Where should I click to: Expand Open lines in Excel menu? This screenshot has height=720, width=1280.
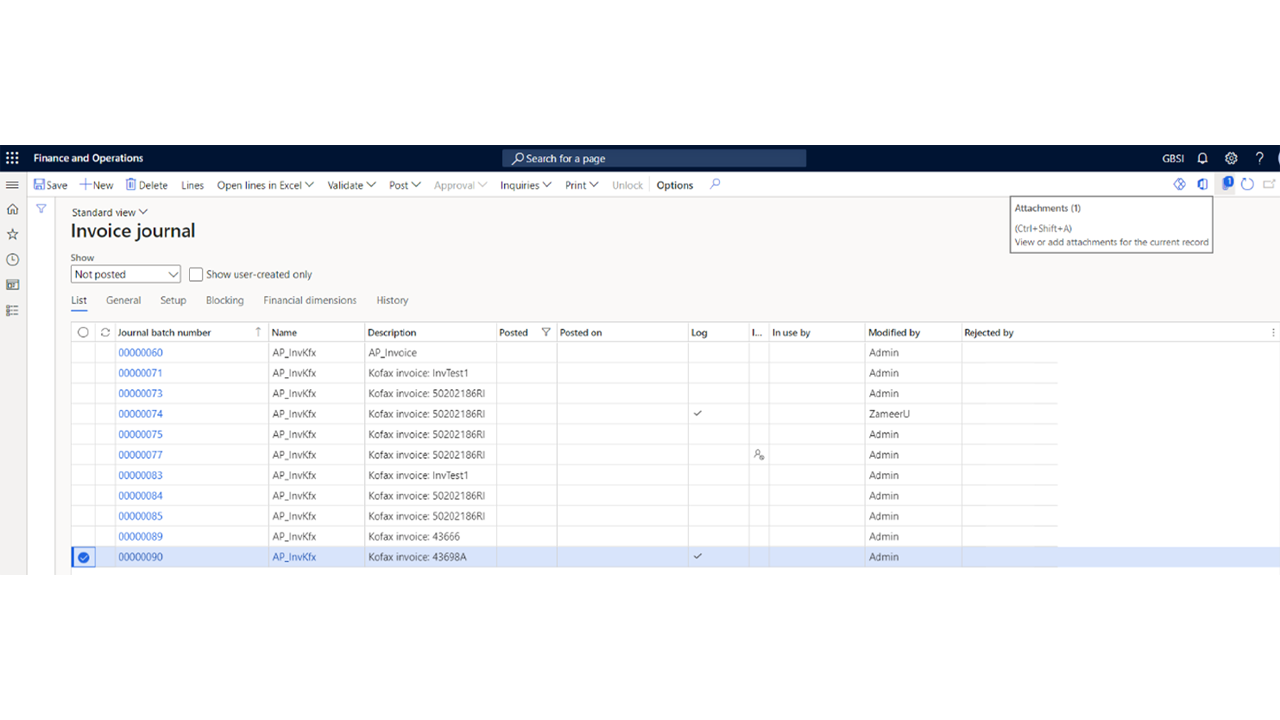click(x=265, y=185)
